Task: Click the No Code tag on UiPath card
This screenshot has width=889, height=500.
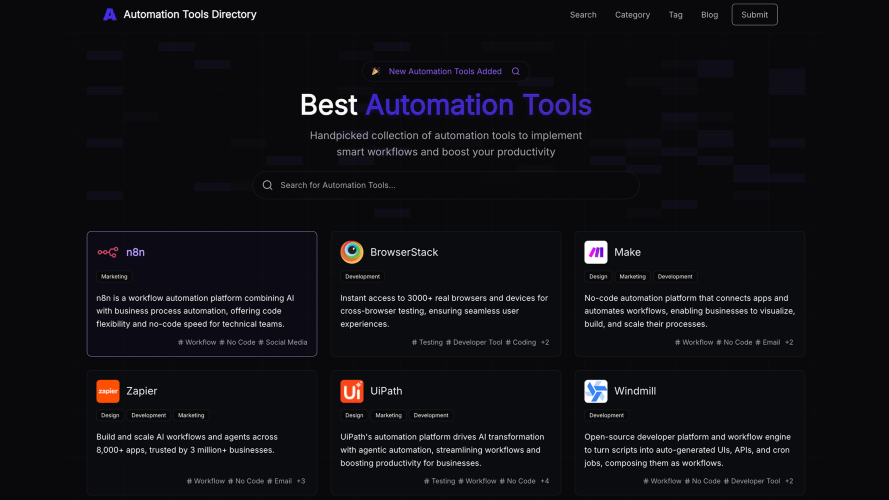Action: 518,481
